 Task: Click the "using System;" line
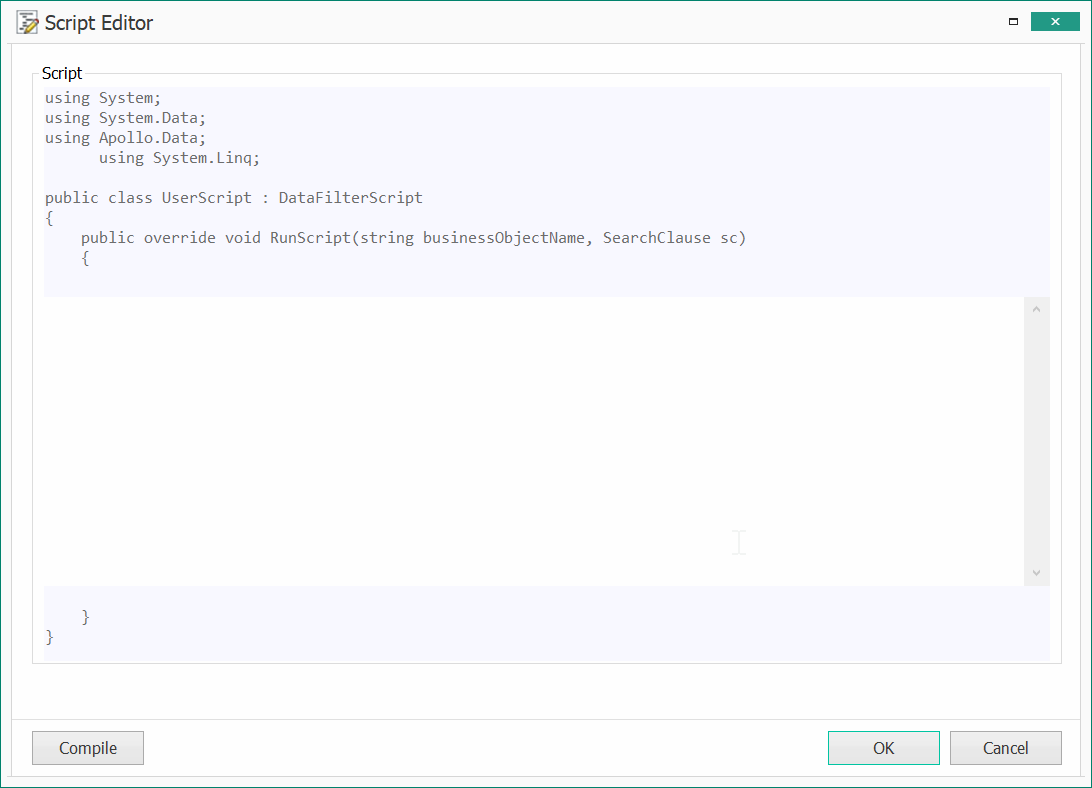click(103, 98)
